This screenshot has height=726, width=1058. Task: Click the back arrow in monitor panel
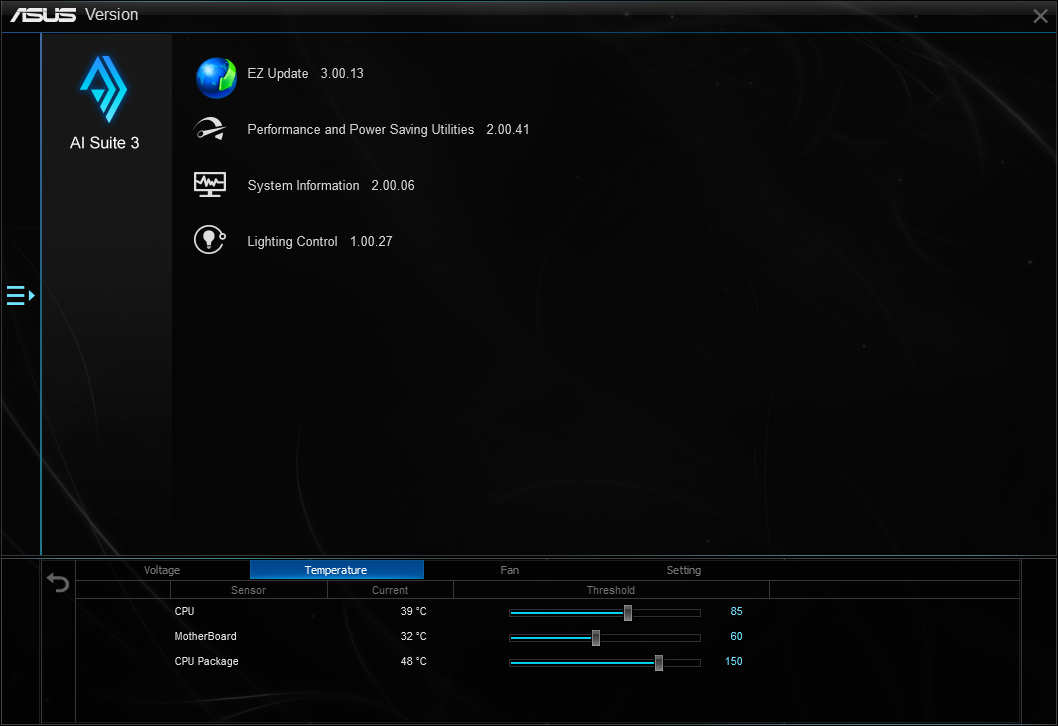tap(58, 582)
